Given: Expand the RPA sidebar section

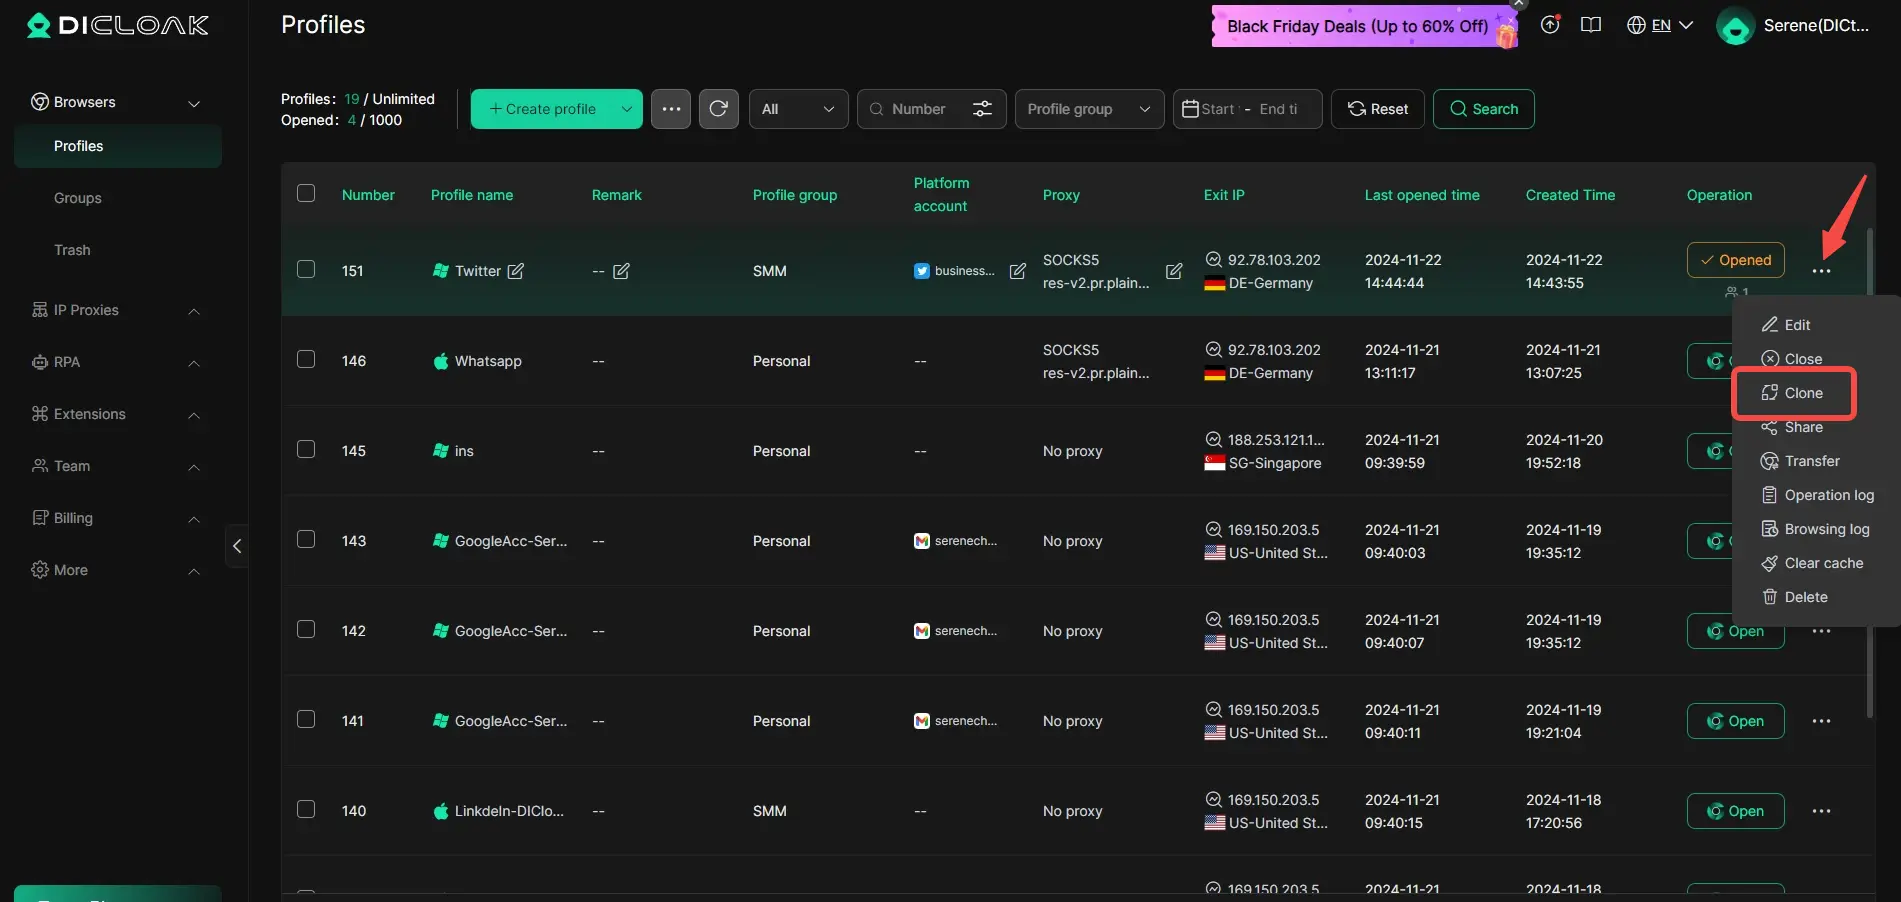Looking at the screenshot, I should click(x=194, y=363).
